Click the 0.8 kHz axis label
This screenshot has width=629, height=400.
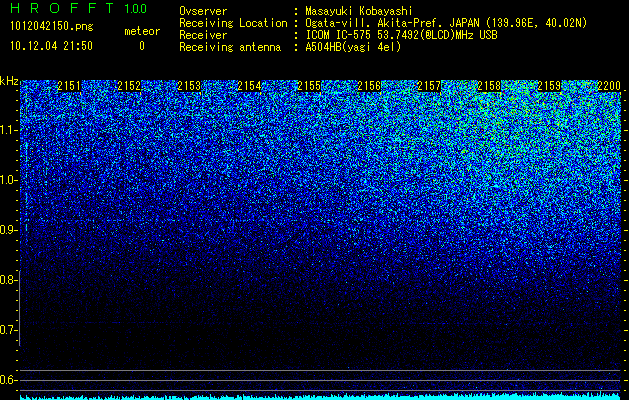coord(8,280)
